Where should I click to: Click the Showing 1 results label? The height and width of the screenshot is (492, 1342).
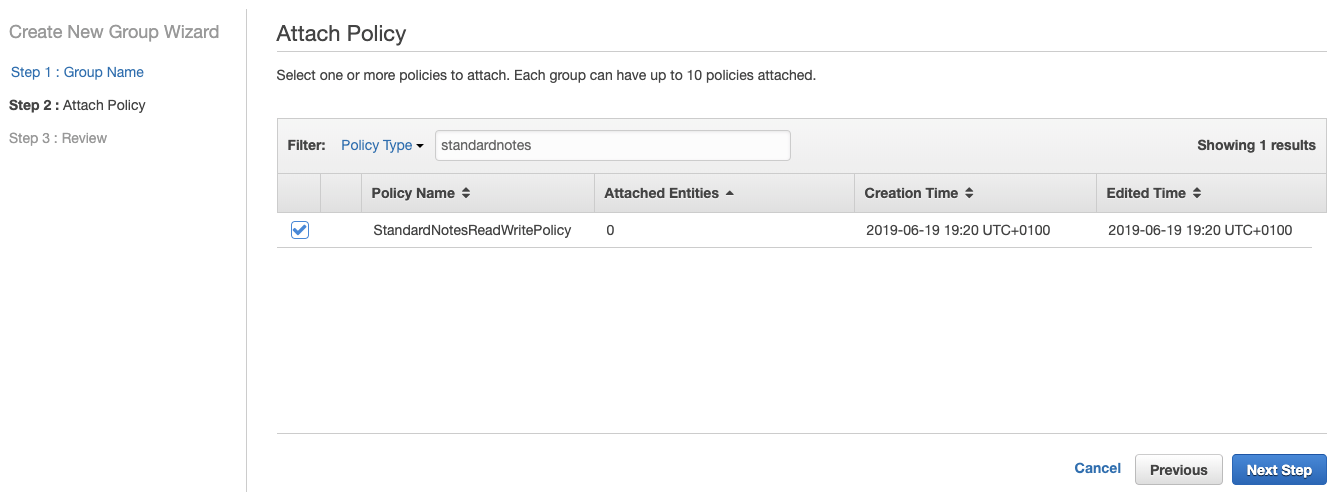point(1256,145)
